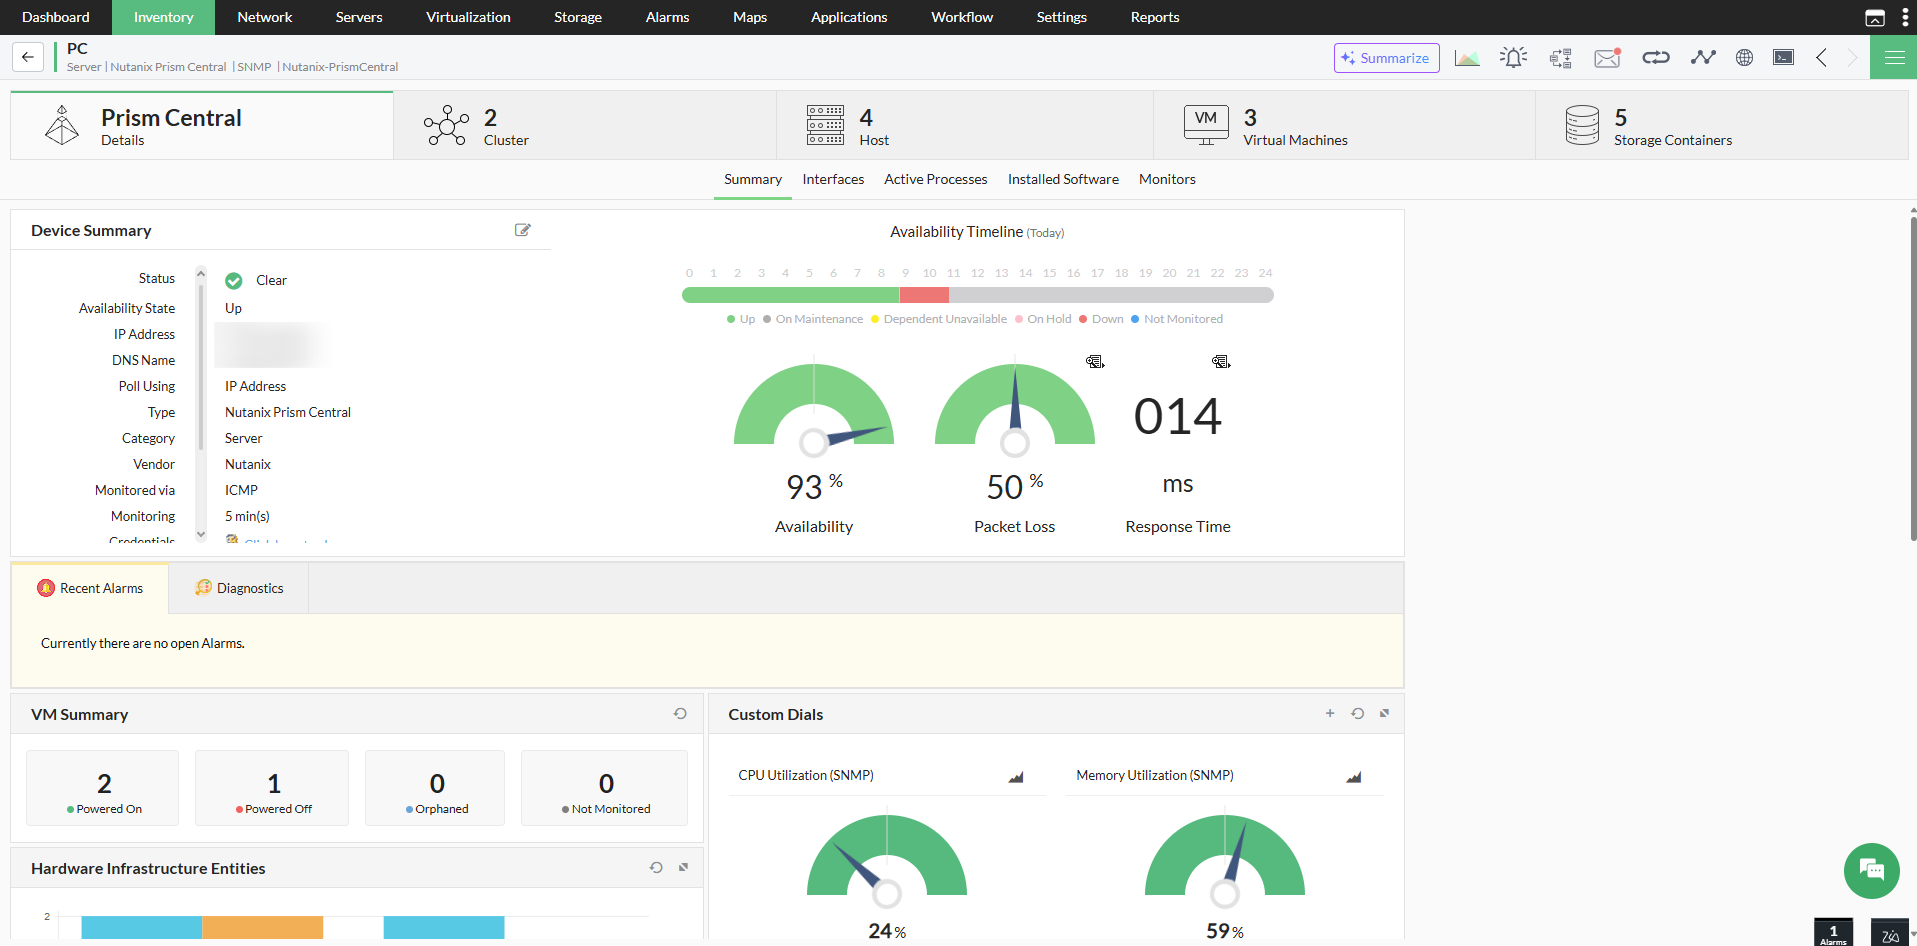Viewport: 1917px width, 946px height.
Task: Launch the terminal console icon
Action: pos(1783,58)
